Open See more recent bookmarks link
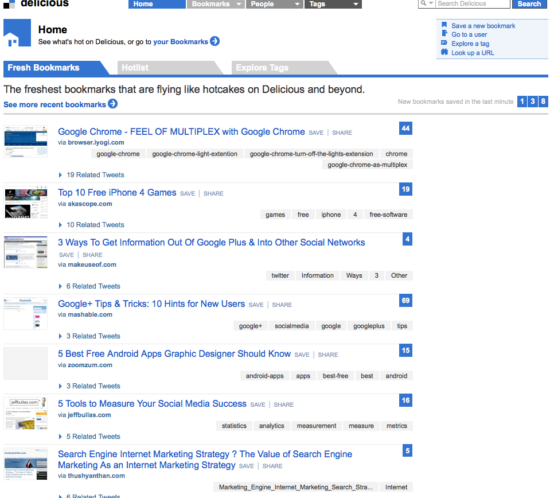The image size is (550, 498). tap(55, 105)
